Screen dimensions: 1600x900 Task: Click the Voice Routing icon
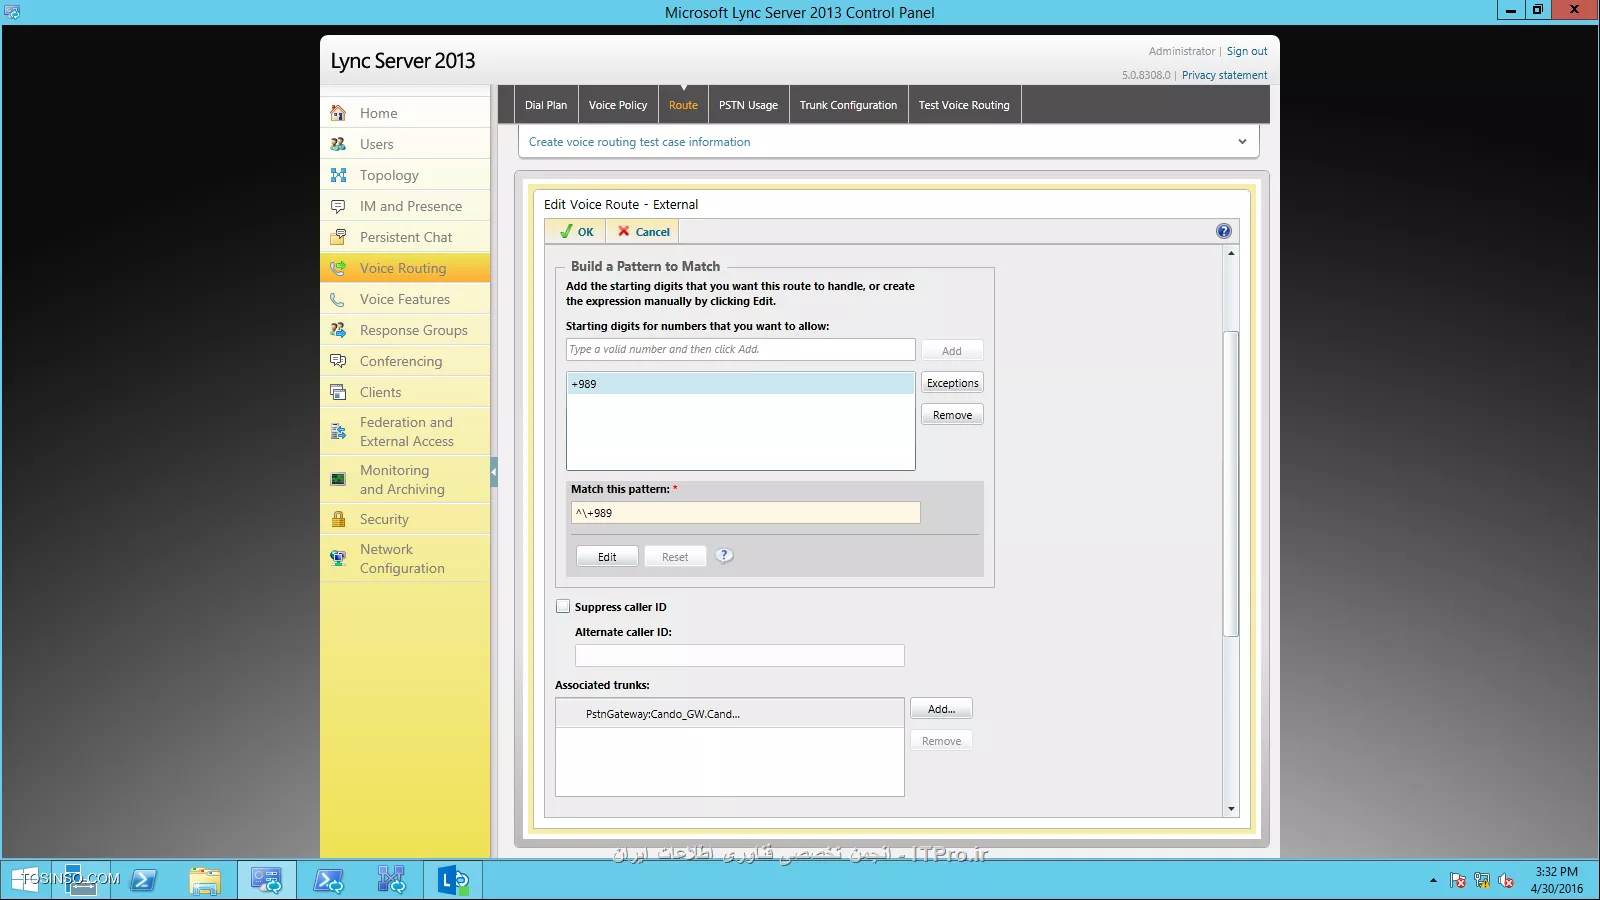coord(338,268)
